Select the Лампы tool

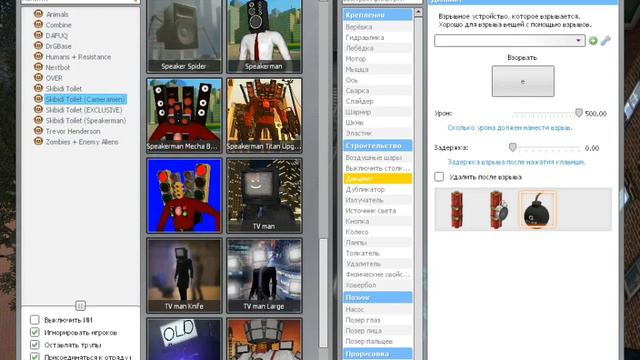point(378,242)
